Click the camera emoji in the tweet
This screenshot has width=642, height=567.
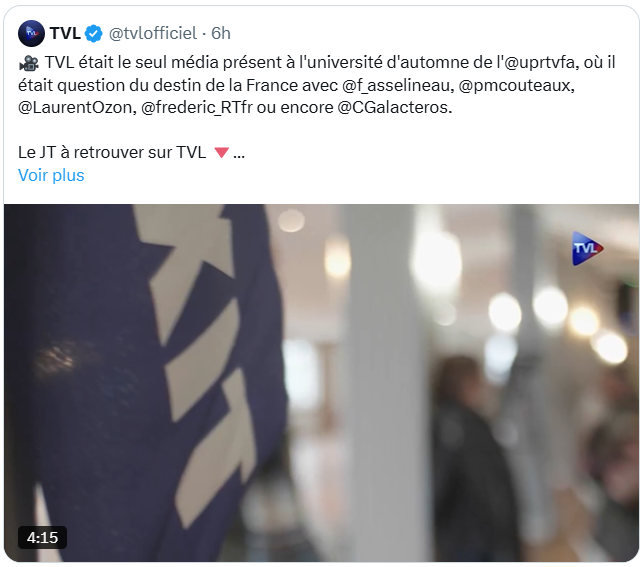point(29,63)
